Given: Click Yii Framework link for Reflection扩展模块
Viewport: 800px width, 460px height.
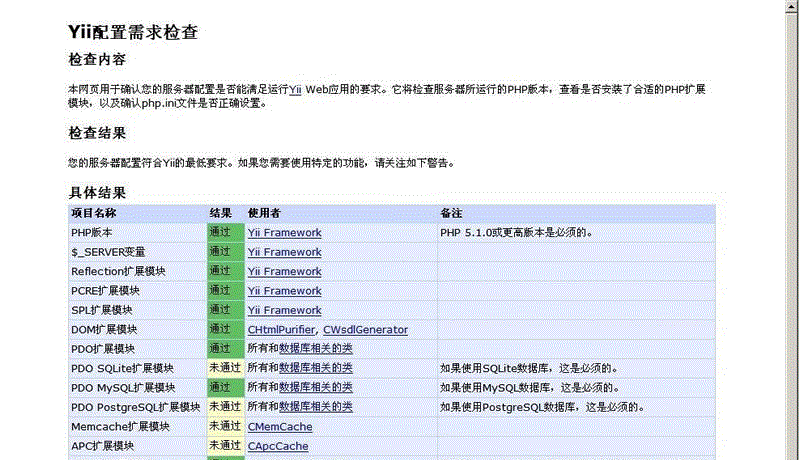Looking at the screenshot, I should click(x=284, y=271).
